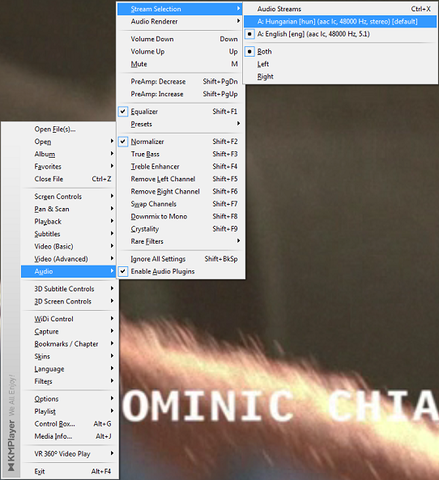Open the Capture submenu
Screen dimensions: 439x480
68,331
